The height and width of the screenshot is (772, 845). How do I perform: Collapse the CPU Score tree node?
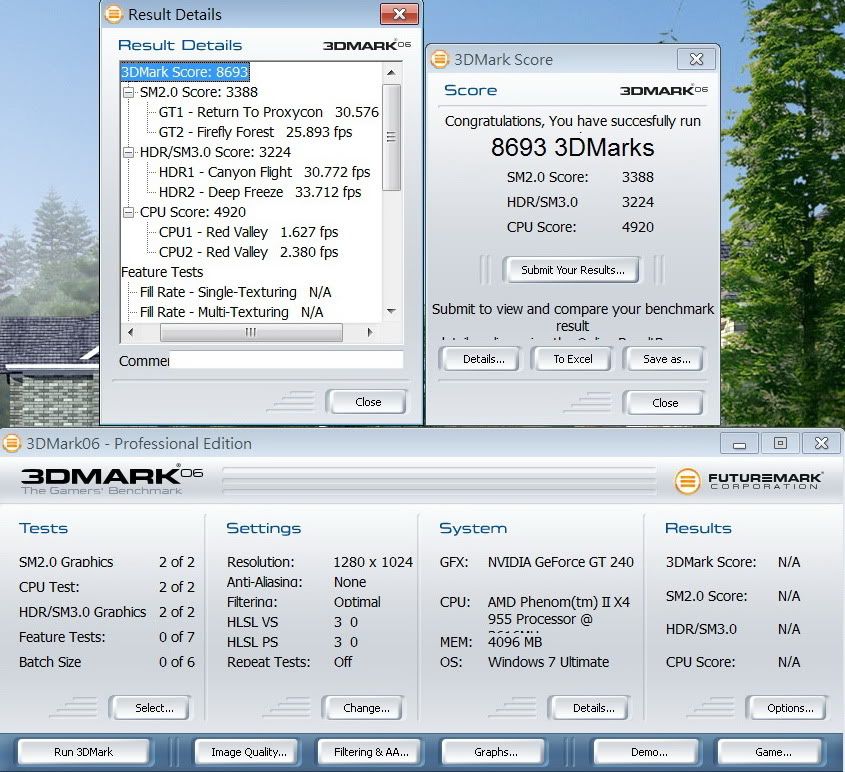click(x=128, y=212)
